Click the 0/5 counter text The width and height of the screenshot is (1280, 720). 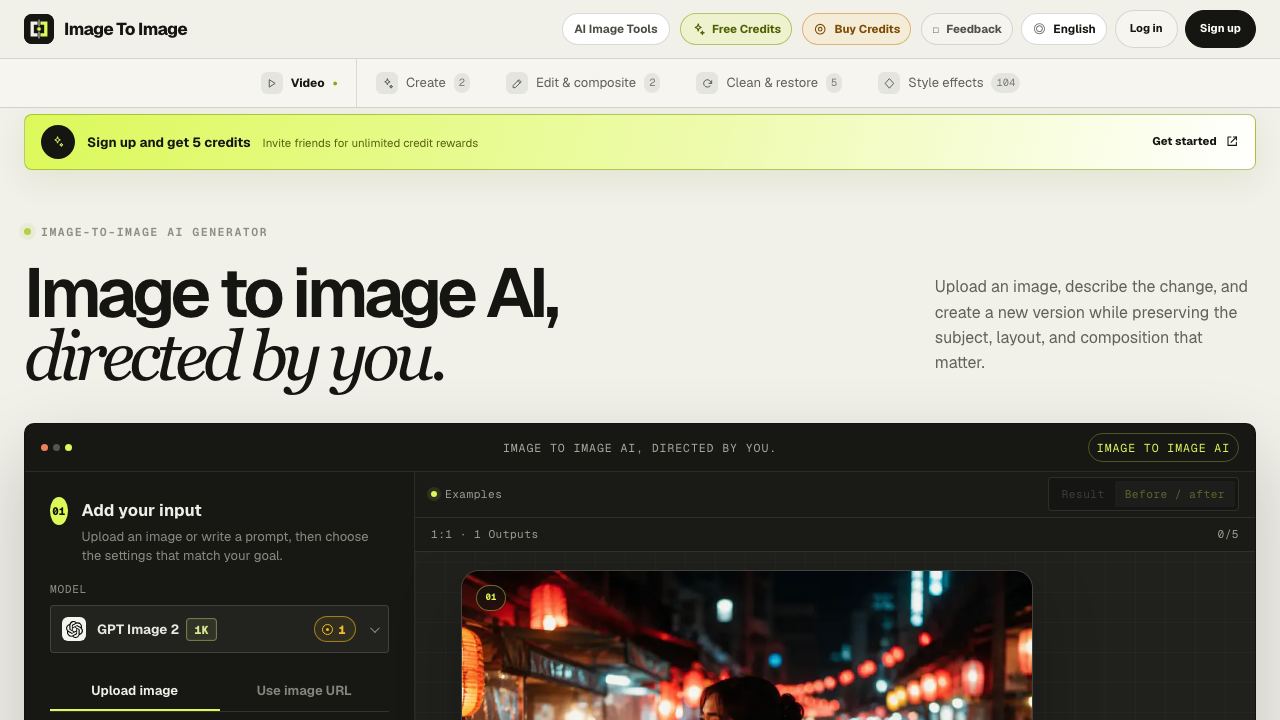1228,534
